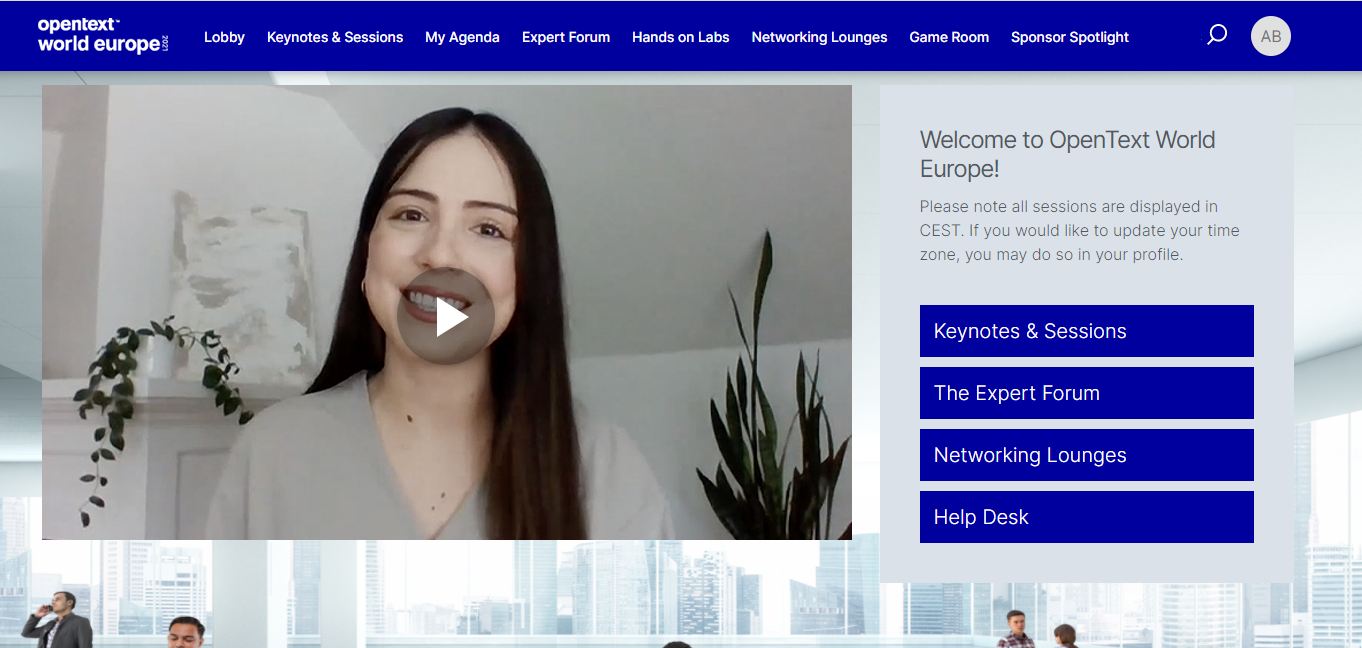Open the AB profile avatar

pos(1270,36)
